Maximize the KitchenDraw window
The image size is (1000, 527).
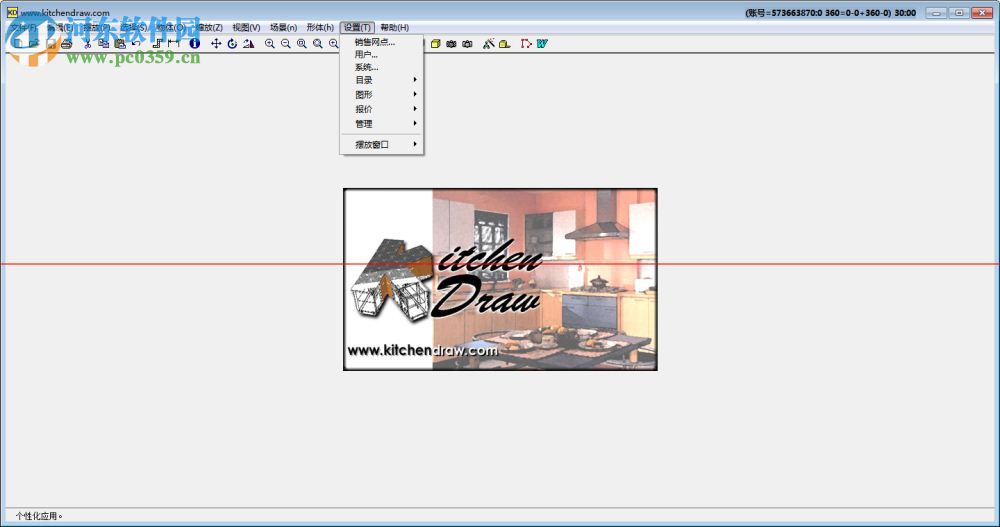959,13
